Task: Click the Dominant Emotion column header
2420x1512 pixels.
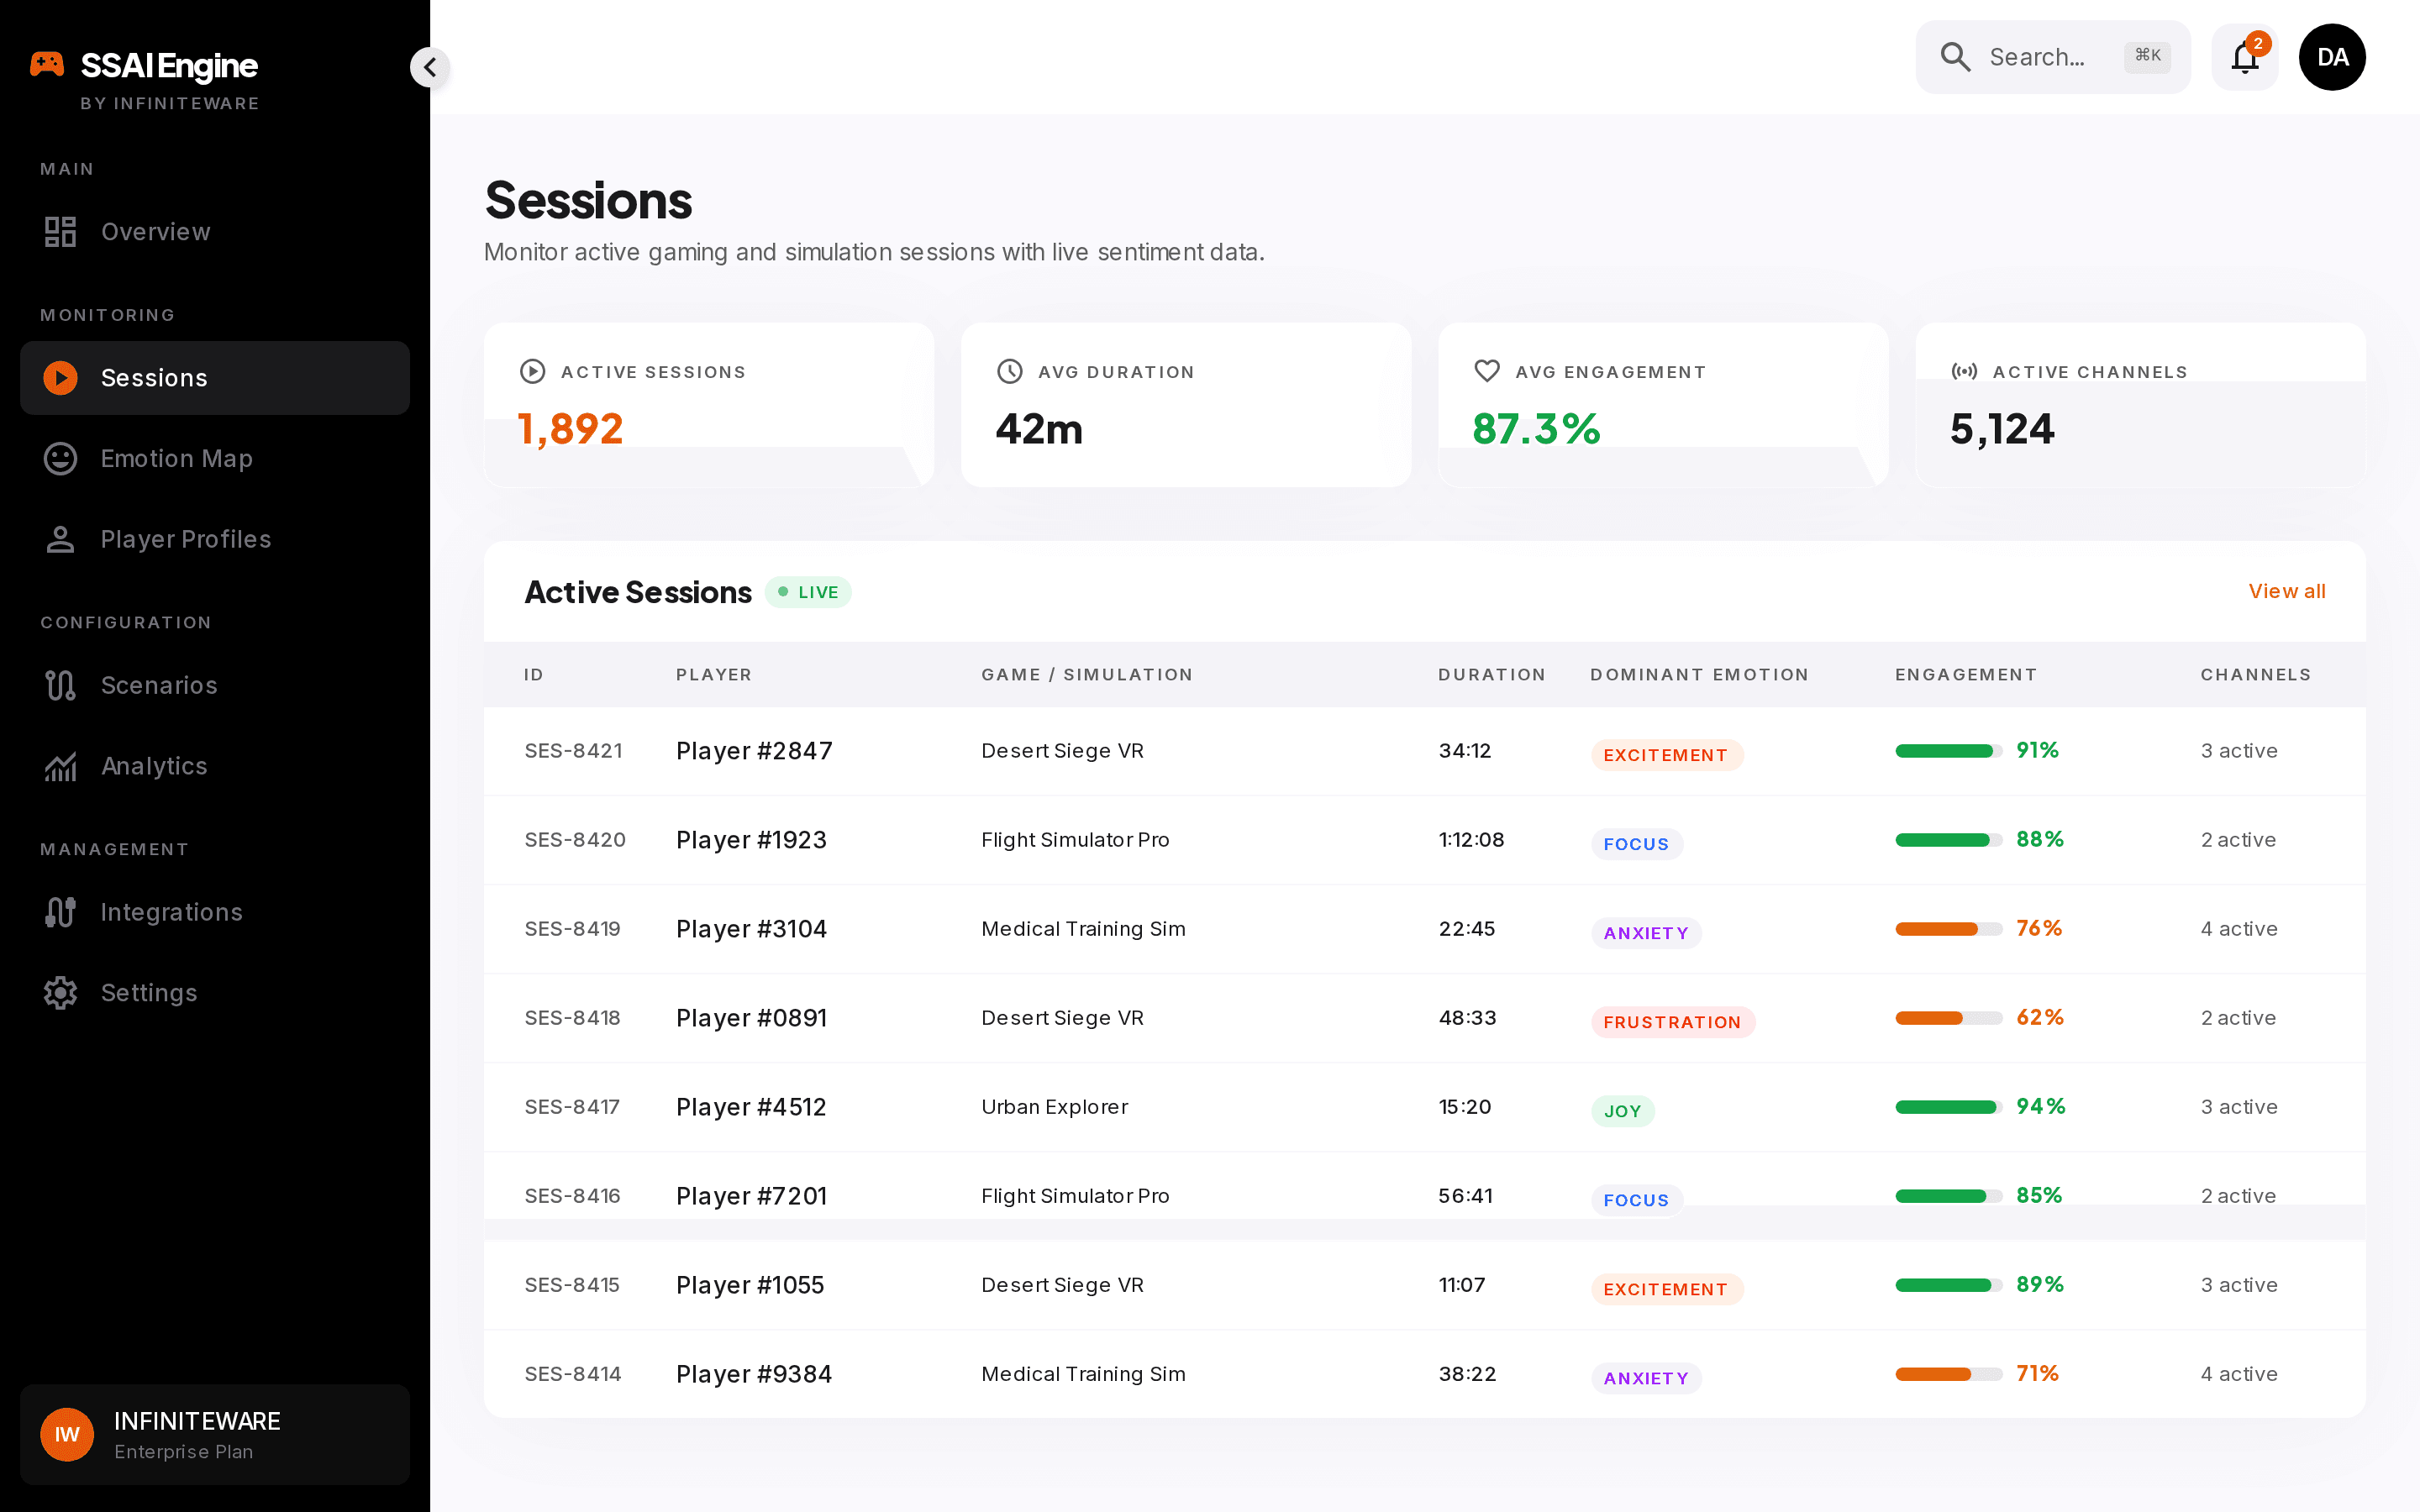Action: tap(1699, 675)
